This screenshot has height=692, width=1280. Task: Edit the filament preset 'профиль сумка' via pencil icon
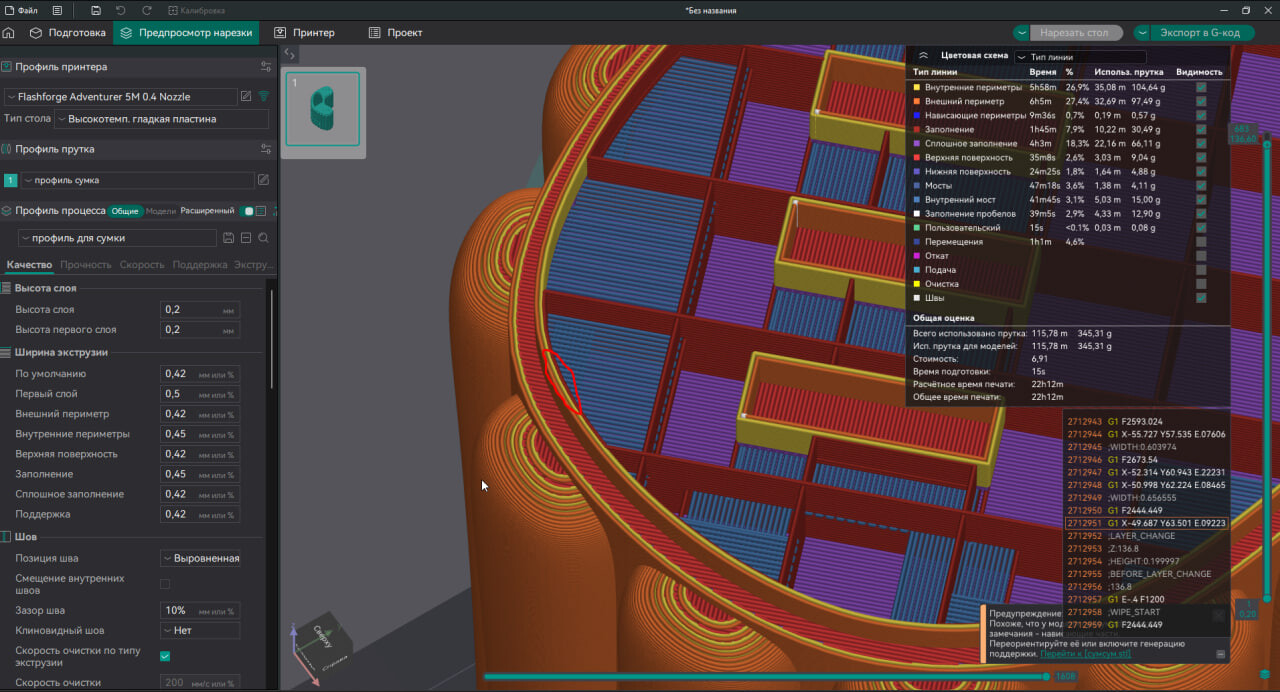(263, 181)
